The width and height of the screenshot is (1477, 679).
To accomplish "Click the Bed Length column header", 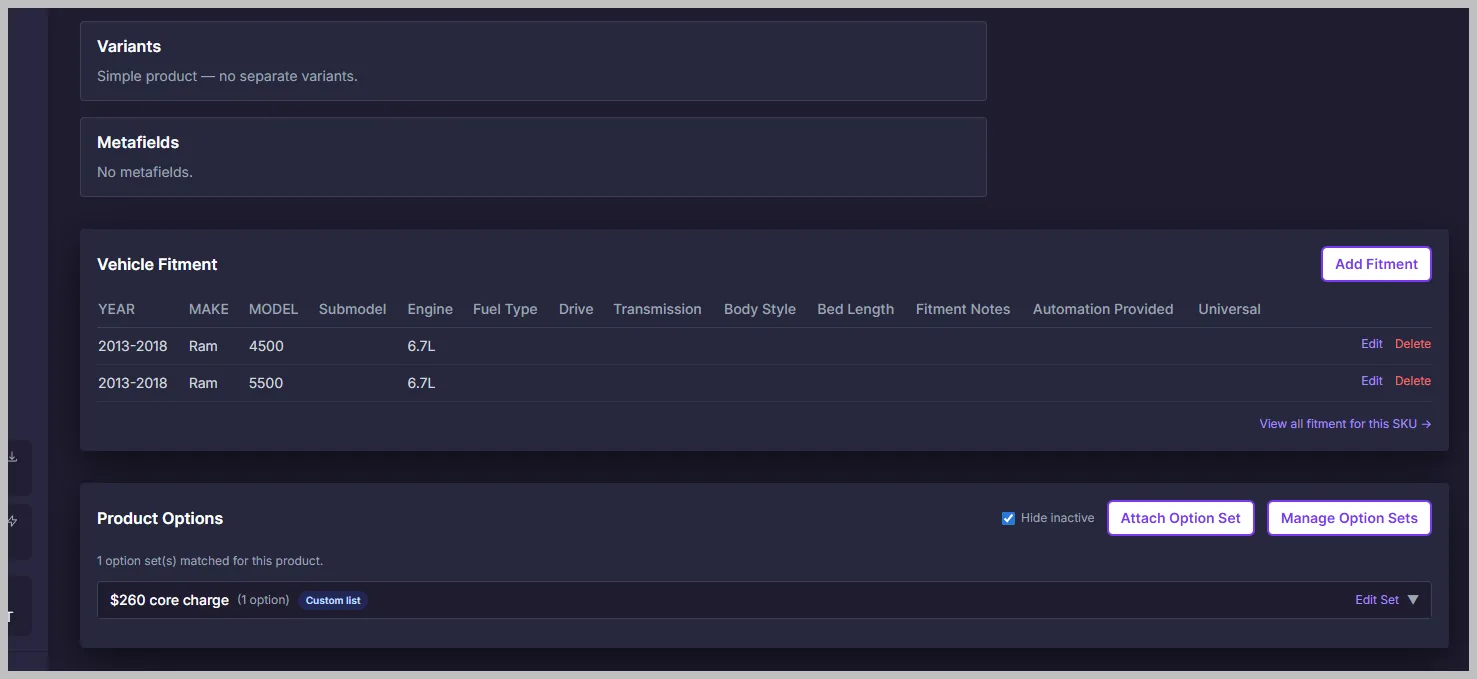I will (x=855, y=309).
